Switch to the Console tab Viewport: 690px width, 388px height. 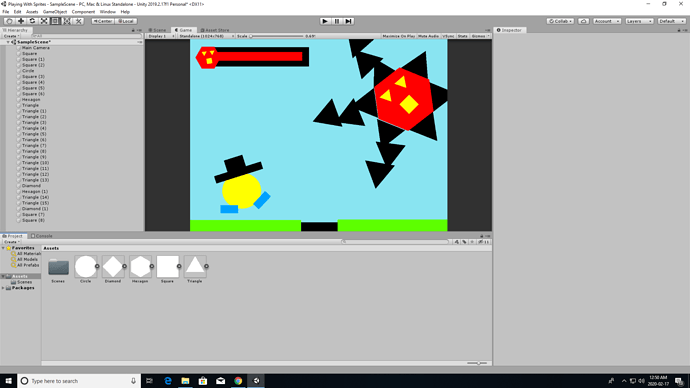click(x=42, y=236)
